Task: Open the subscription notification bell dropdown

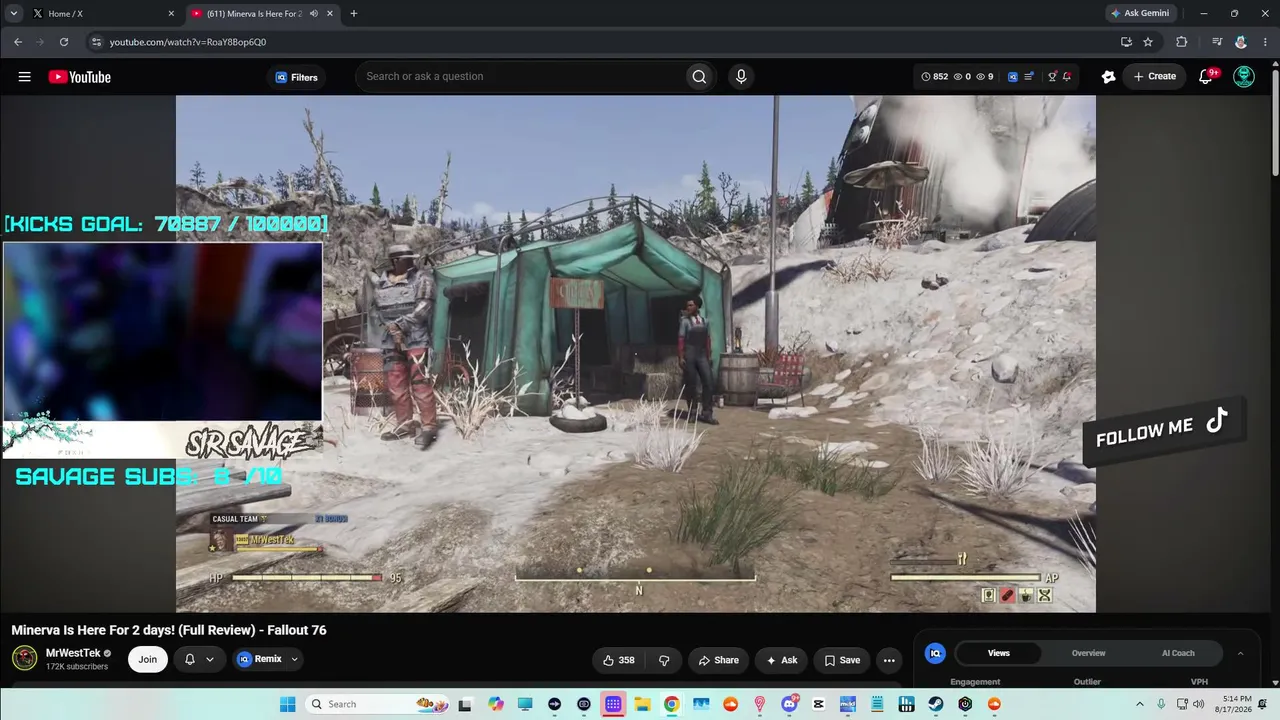Action: 199,659
